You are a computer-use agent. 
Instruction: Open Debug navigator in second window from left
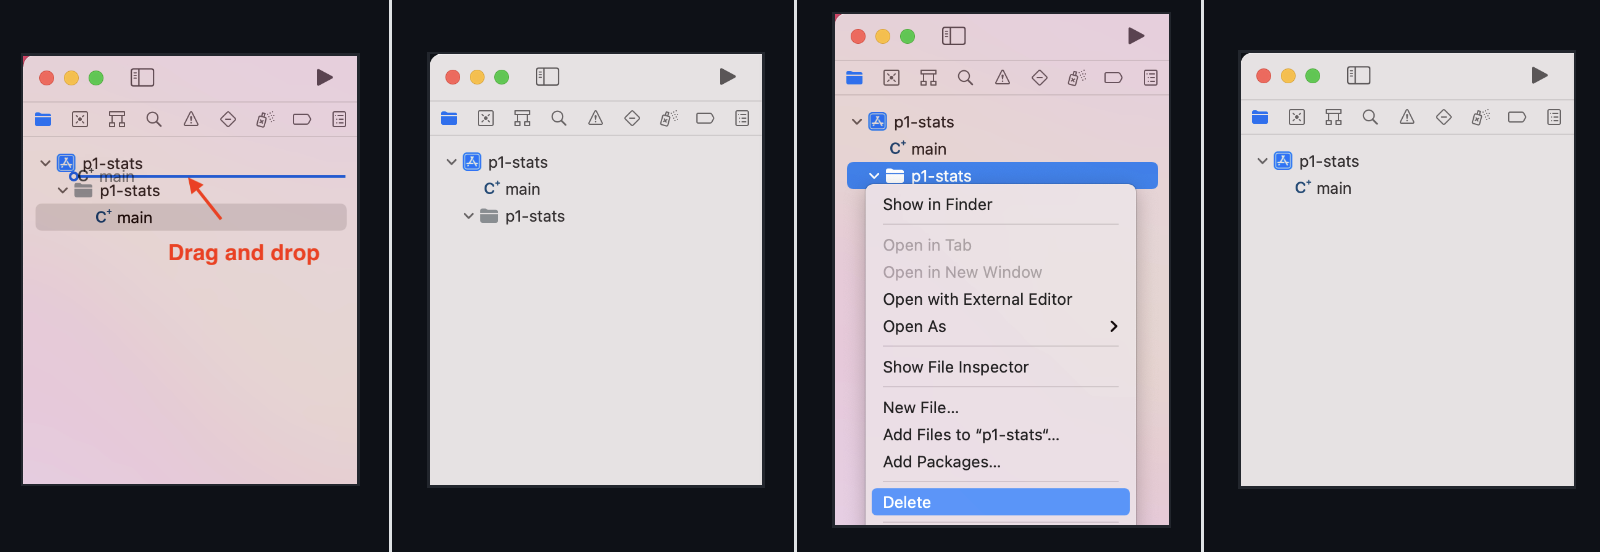click(x=669, y=118)
